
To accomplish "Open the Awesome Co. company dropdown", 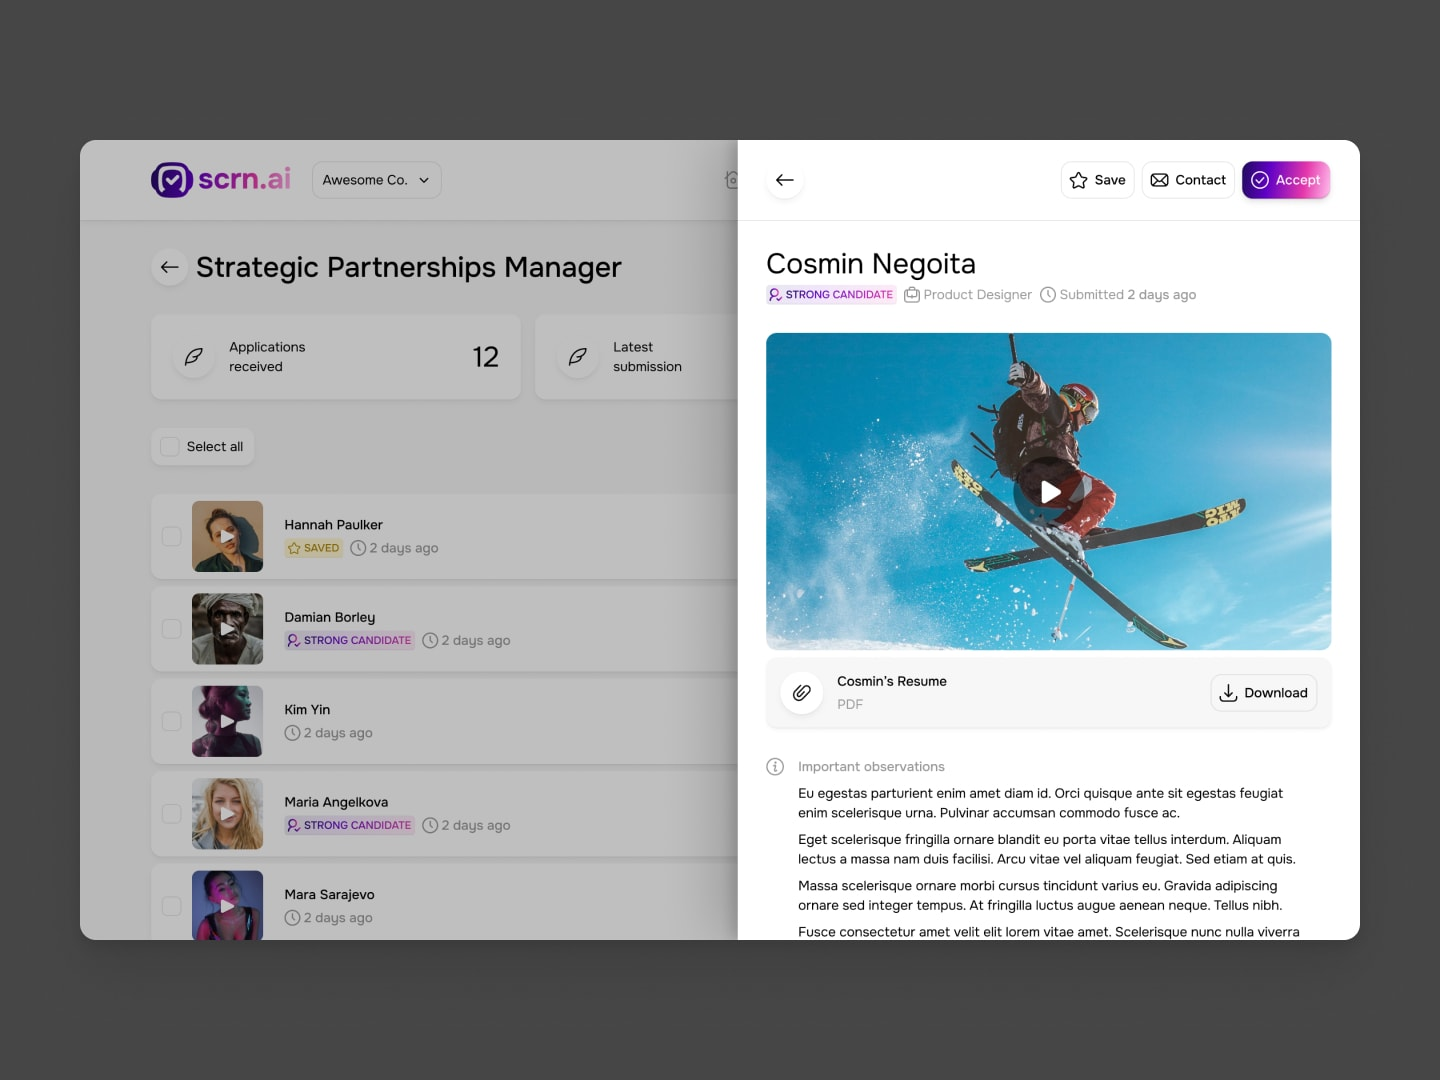I will point(377,180).
